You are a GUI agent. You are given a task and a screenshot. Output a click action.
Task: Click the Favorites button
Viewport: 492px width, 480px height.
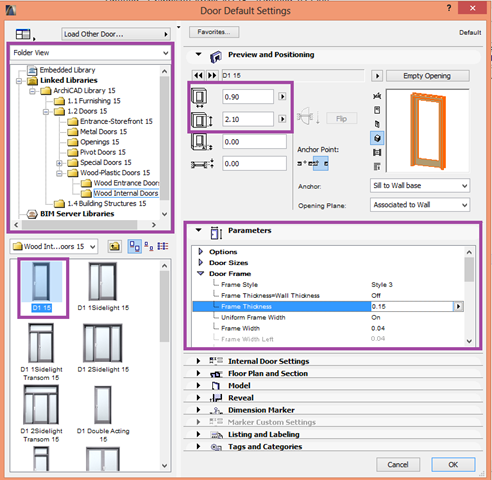tap(214, 32)
